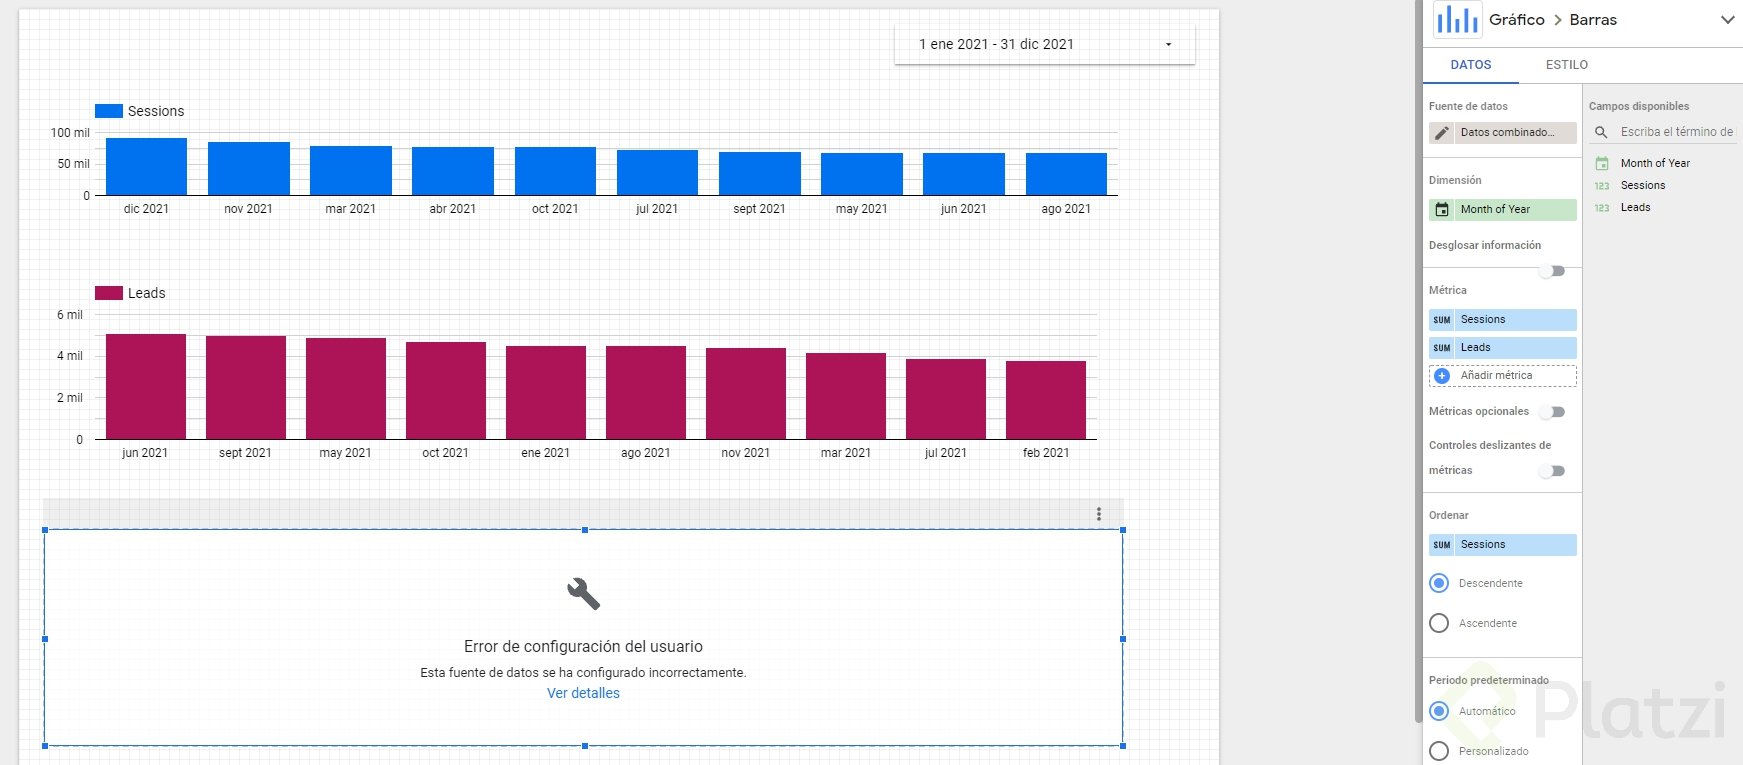
Task: Click the search field Escriba el término
Action: 1676,132
